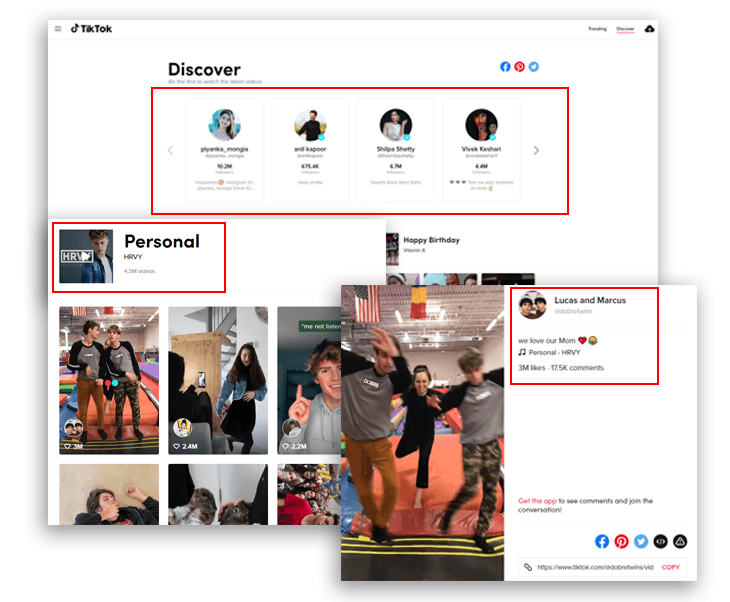Share Discover page on Twitter

pos(534,67)
